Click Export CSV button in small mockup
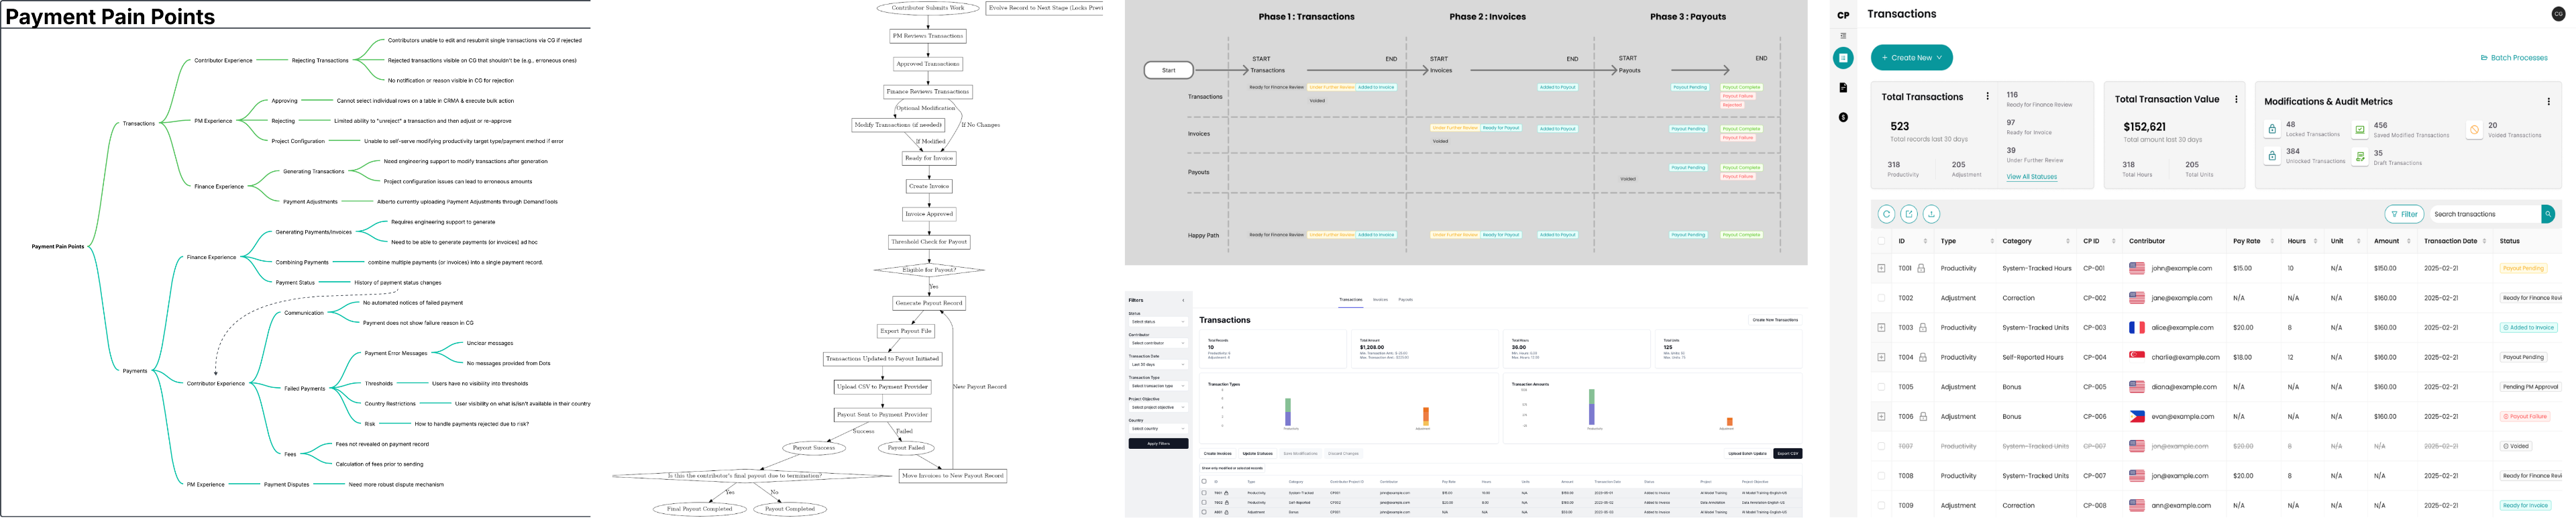Viewport: 2576px width, 518px height. (x=1787, y=454)
